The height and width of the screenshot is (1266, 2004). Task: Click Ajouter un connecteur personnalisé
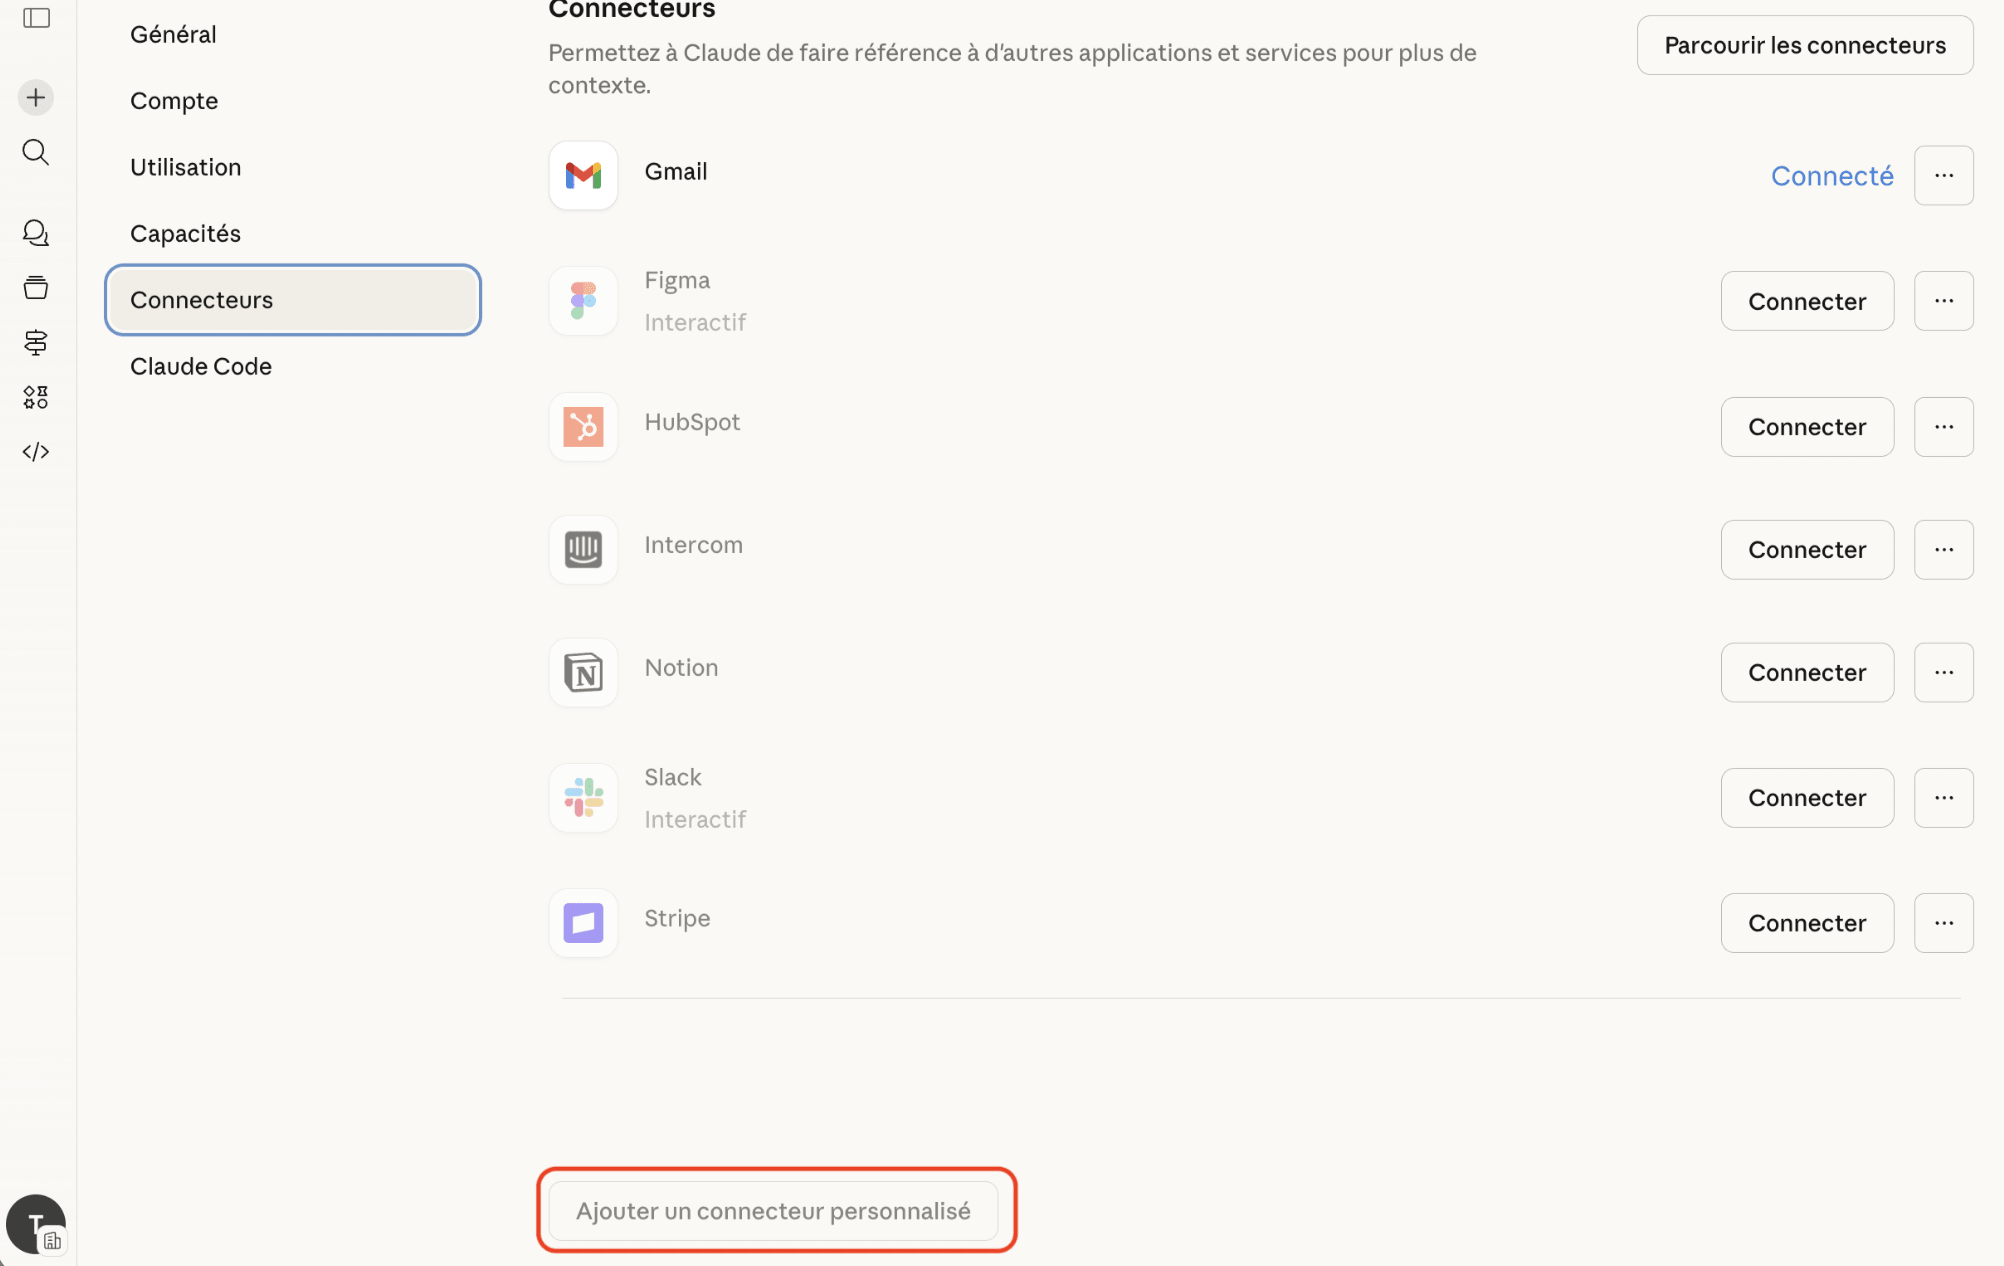click(773, 1211)
